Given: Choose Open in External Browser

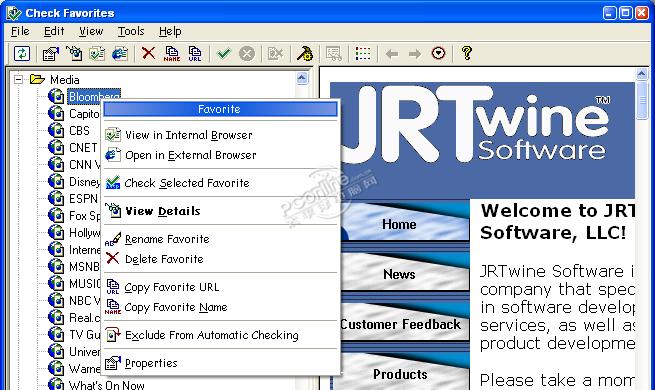Looking at the screenshot, I should click(x=220, y=155).
